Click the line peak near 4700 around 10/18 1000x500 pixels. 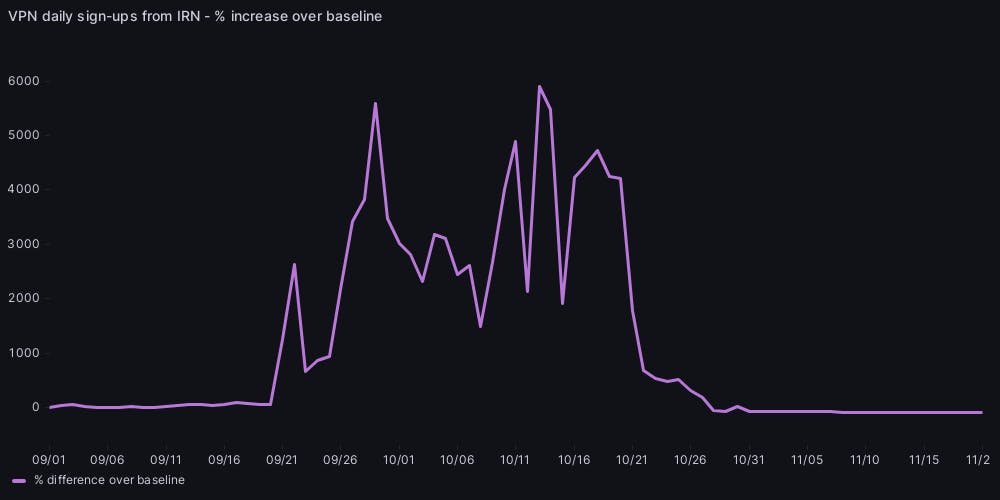pos(597,151)
